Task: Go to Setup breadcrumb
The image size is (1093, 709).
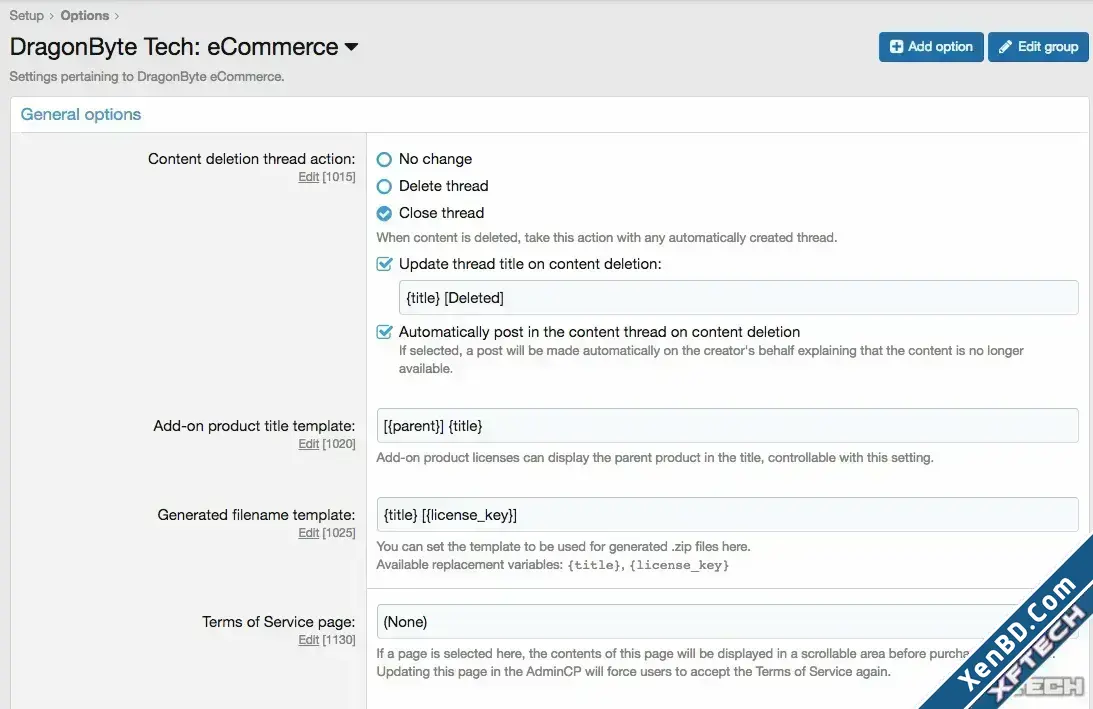Action: 26,15
